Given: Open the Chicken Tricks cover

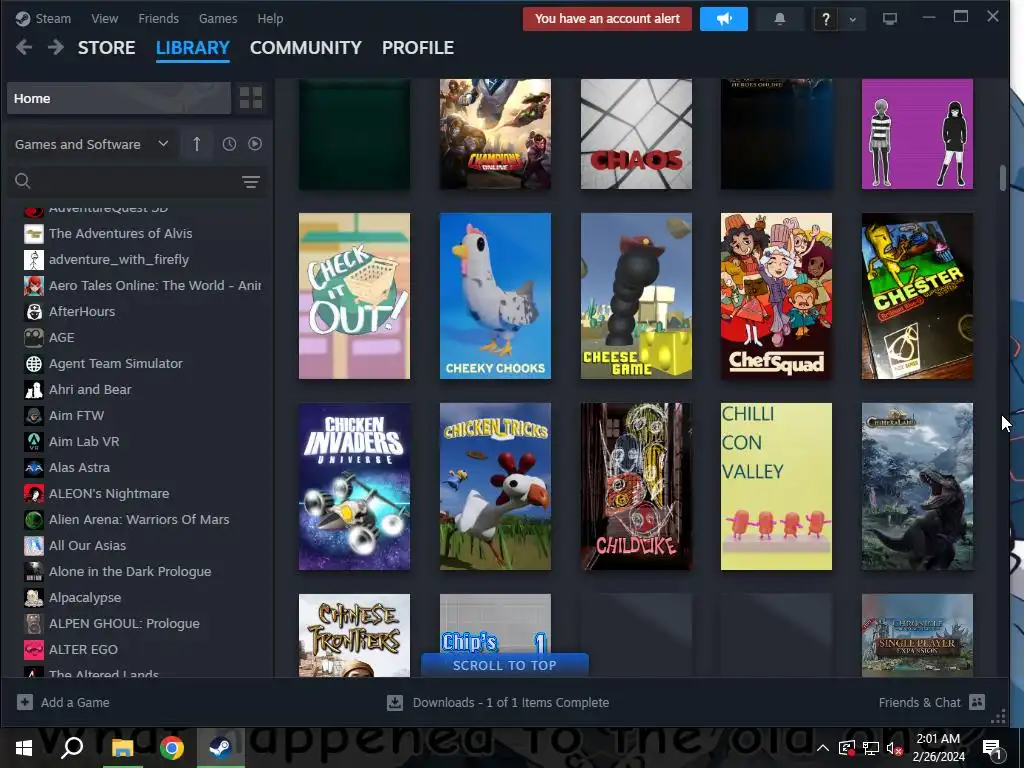Looking at the screenshot, I should pos(495,487).
